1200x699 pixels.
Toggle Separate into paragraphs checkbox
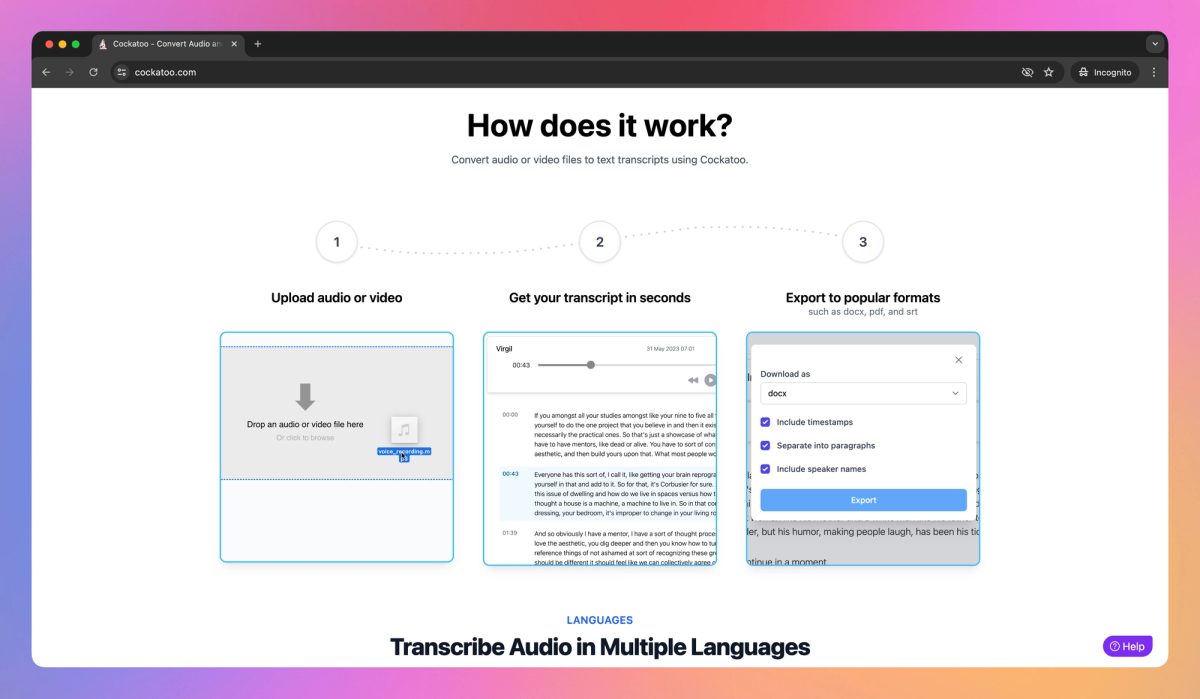point(766,446)
